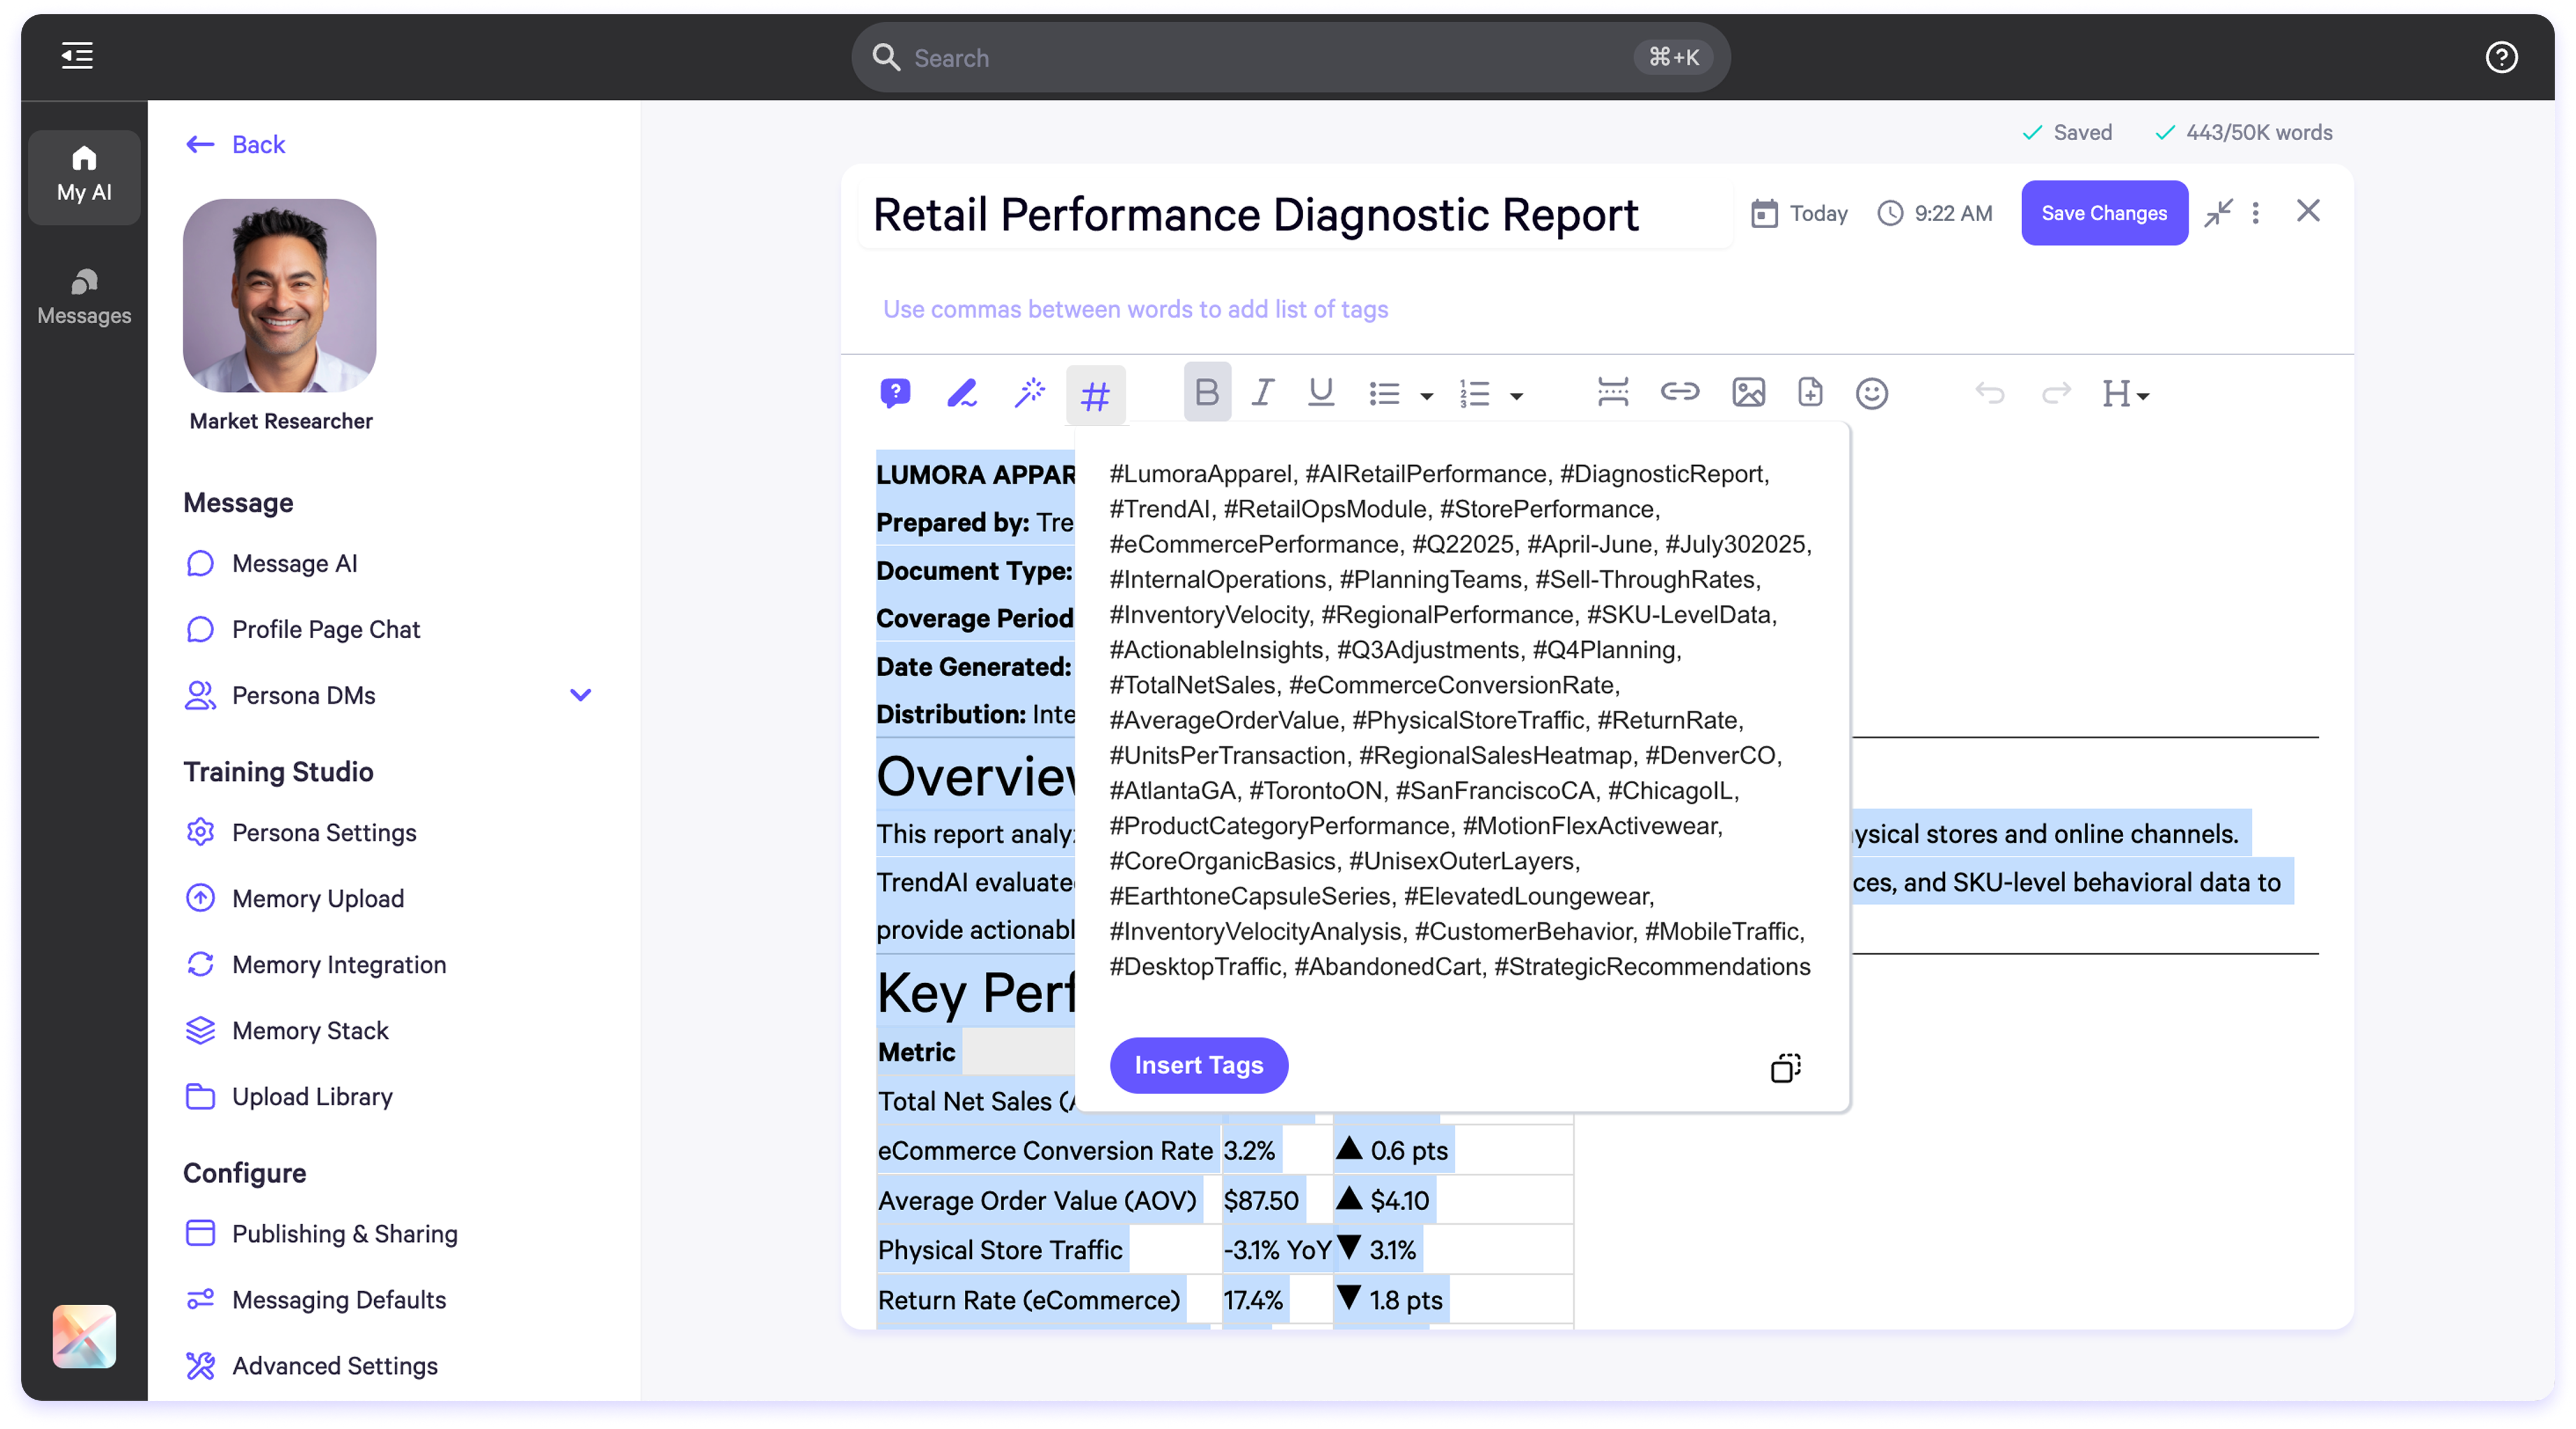Collapse the sidebar menu icon at top left

(x=77, y=56)
